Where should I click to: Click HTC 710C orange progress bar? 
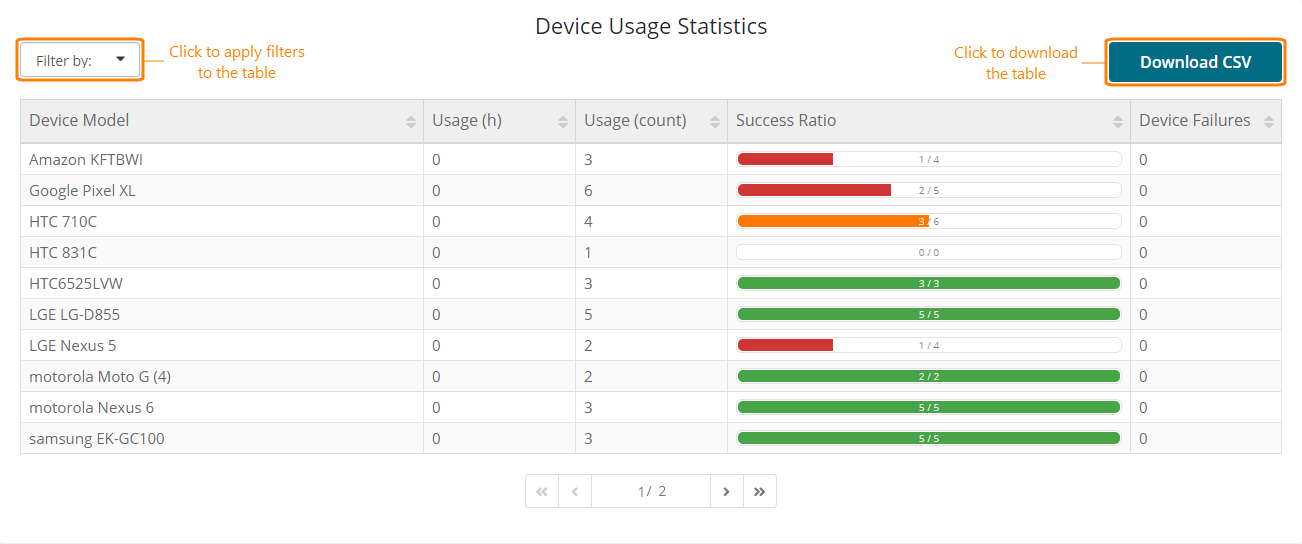(x=928, y=221)
